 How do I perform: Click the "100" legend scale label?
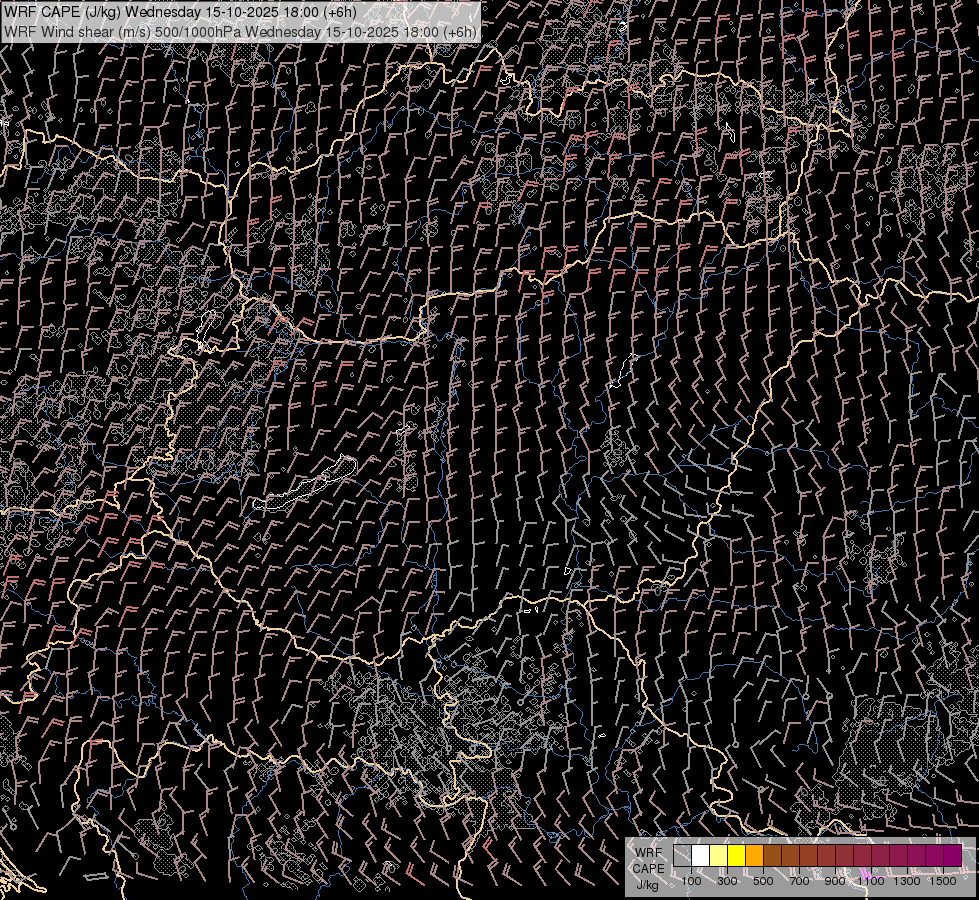[691, 881]
